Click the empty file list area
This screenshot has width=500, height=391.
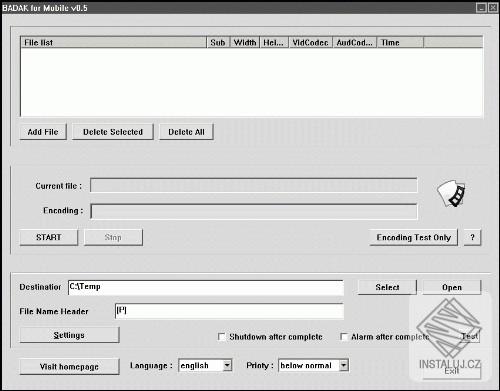pyautogui.click(x=252, y=82)
